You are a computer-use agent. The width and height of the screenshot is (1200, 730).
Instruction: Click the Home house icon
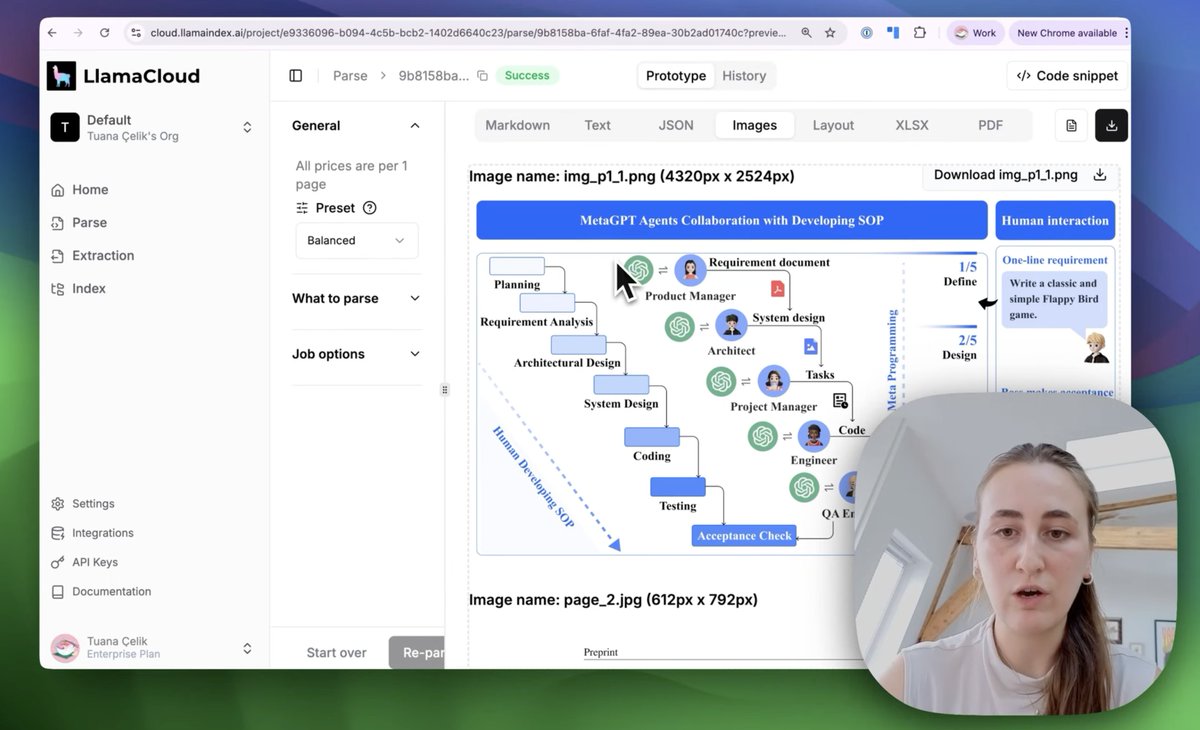58,190
